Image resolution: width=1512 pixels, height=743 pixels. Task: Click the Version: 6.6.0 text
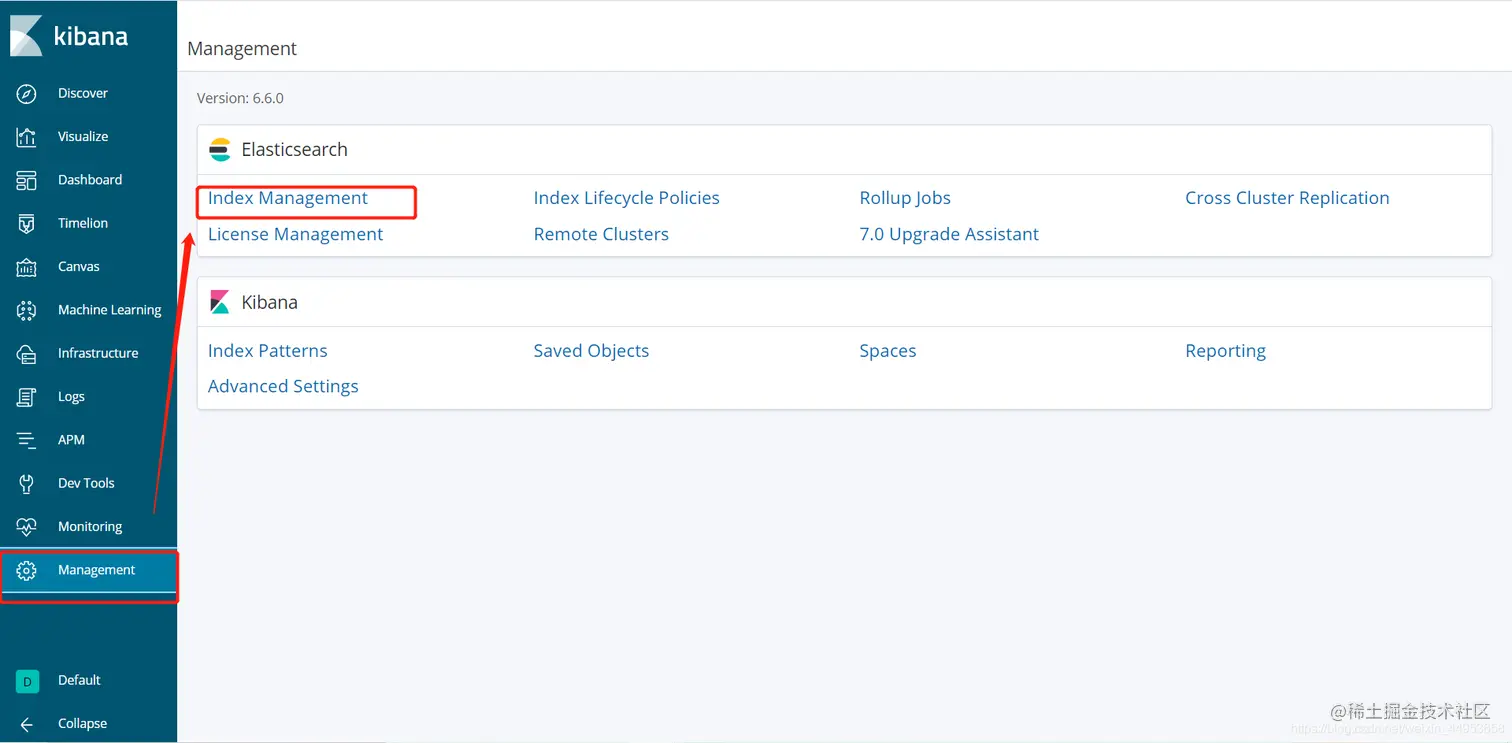click(x=240, y=98)
